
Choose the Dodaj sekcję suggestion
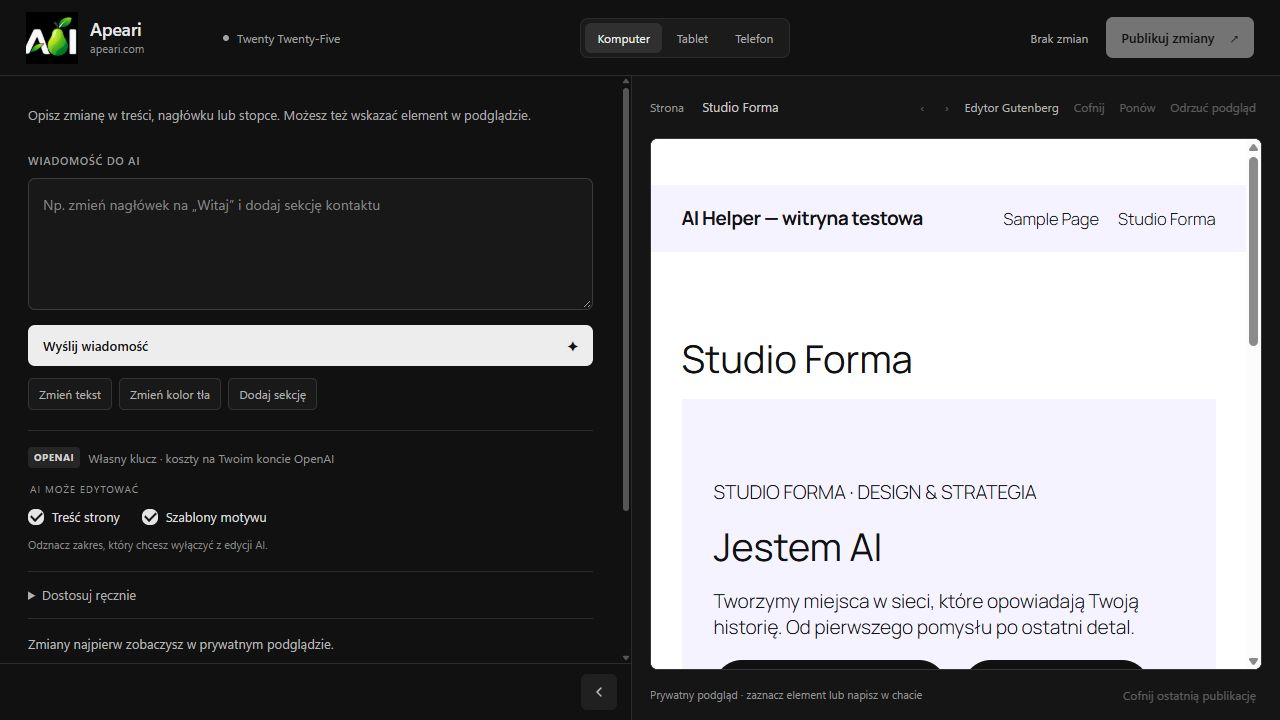[273, 394]
